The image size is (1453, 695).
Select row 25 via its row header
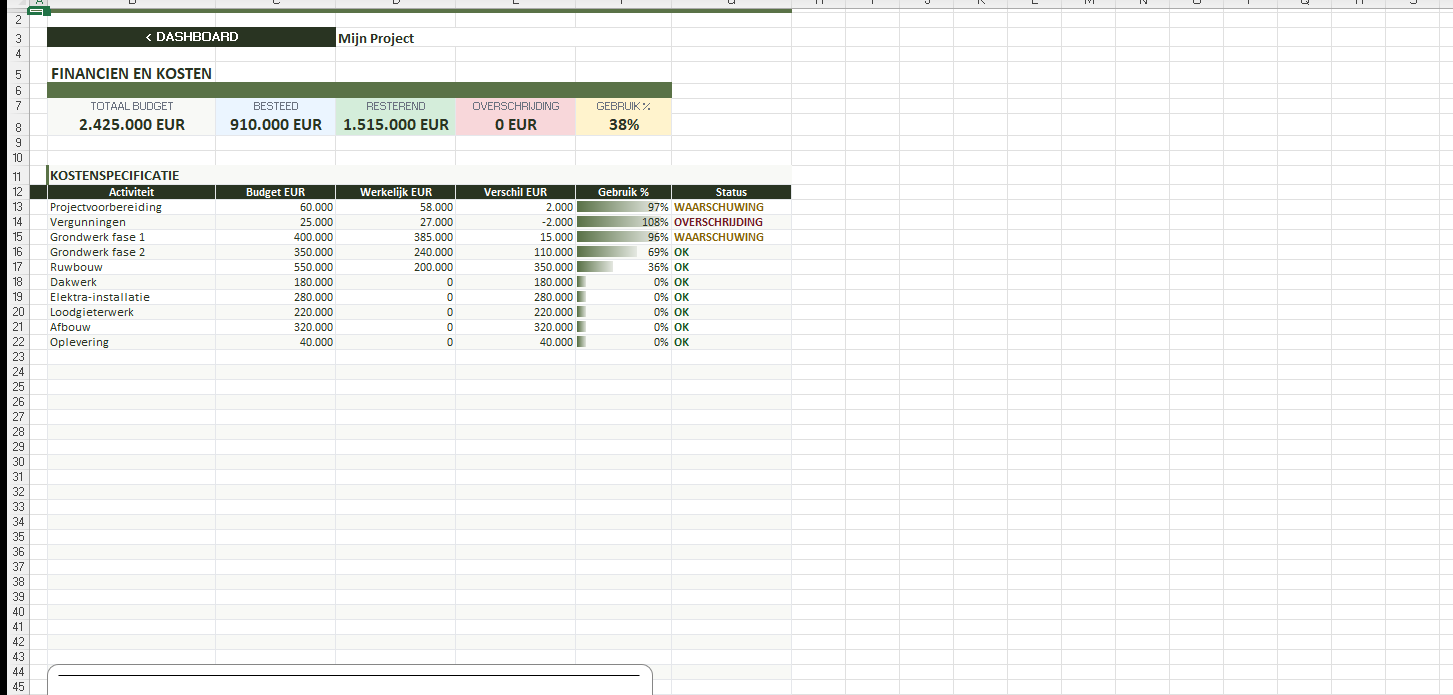(x=18, y=387)
